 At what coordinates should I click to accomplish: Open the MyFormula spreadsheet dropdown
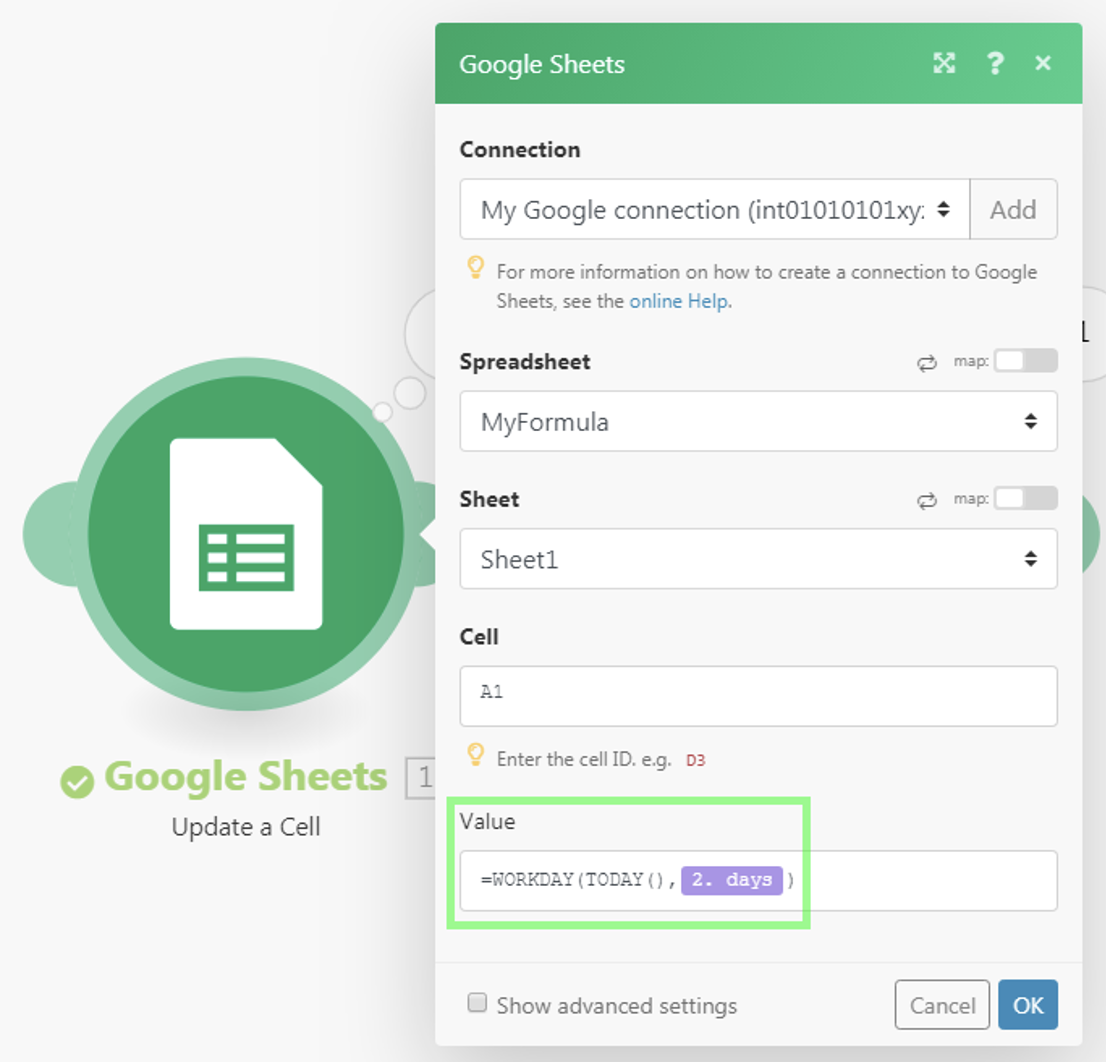pos(758,422)
